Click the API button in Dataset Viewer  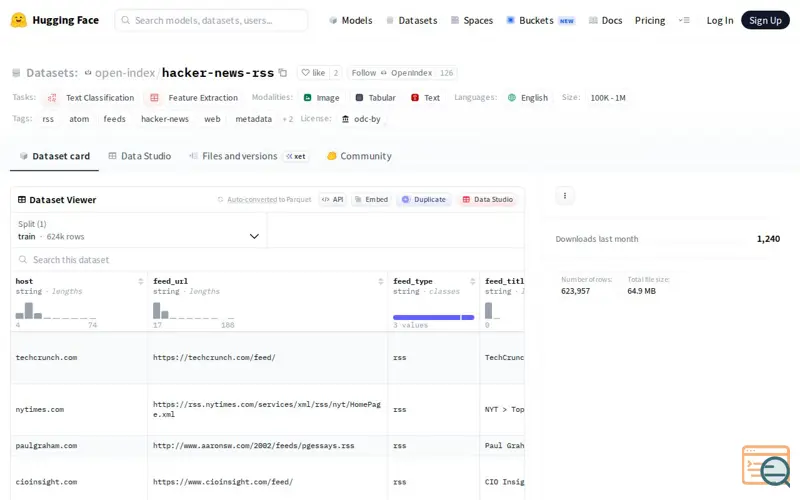click(x=332, y=200)
